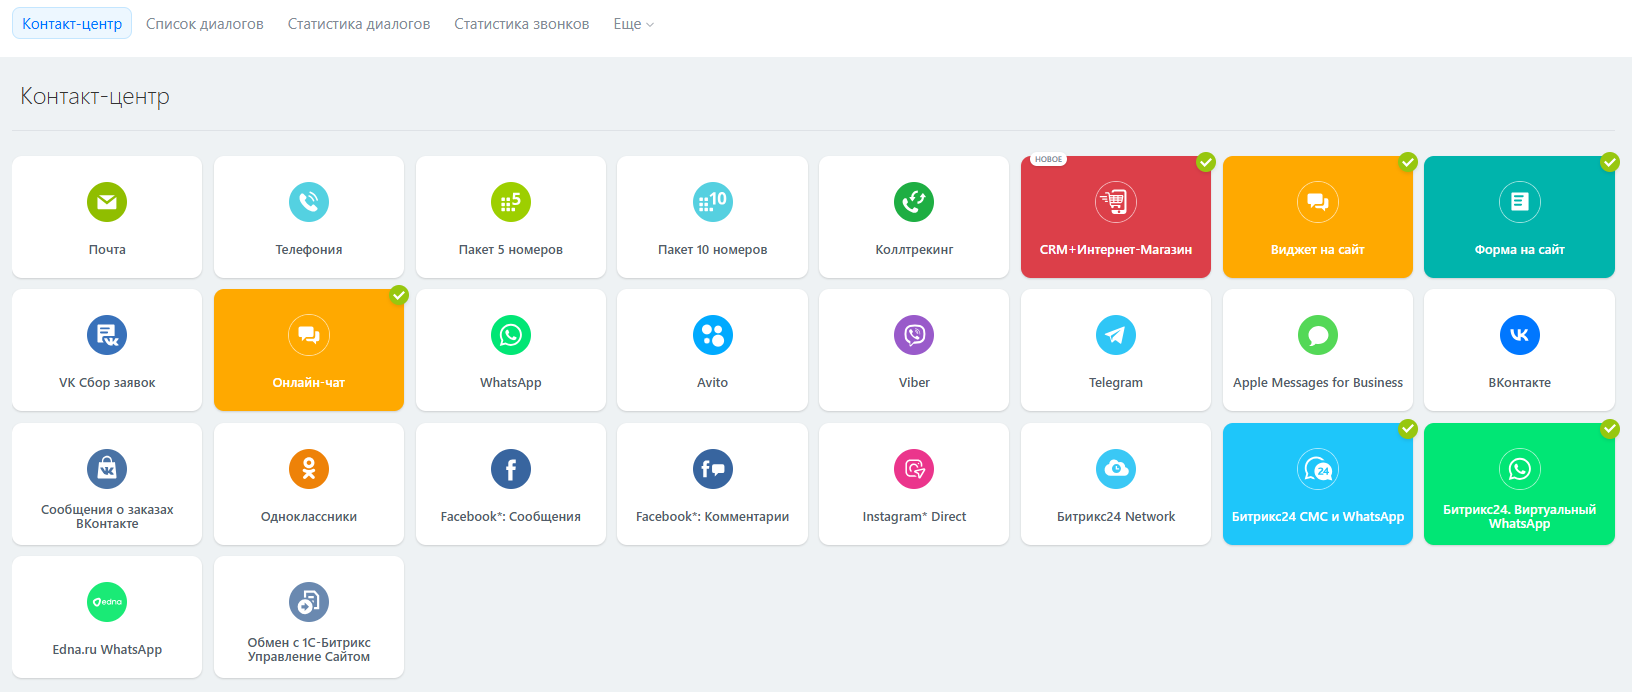Click the Avito label text
The width and height of the screenshot is (1632, 692).
click(713, 383)
